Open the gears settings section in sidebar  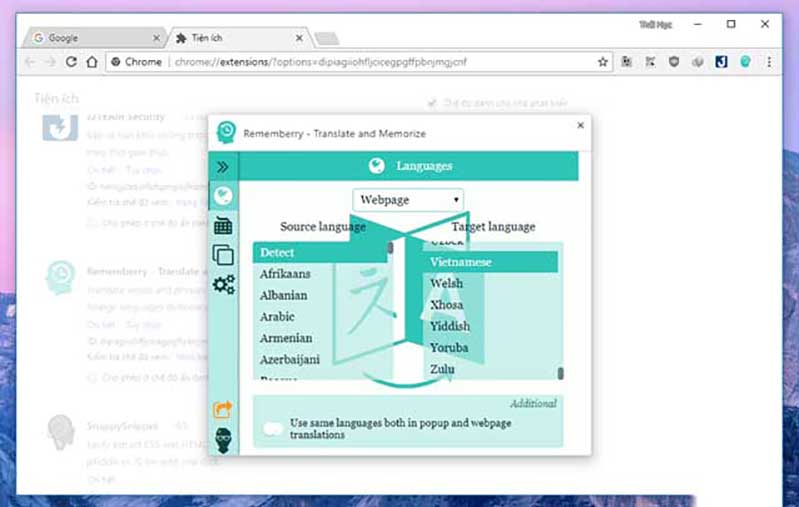coord(224,284)
